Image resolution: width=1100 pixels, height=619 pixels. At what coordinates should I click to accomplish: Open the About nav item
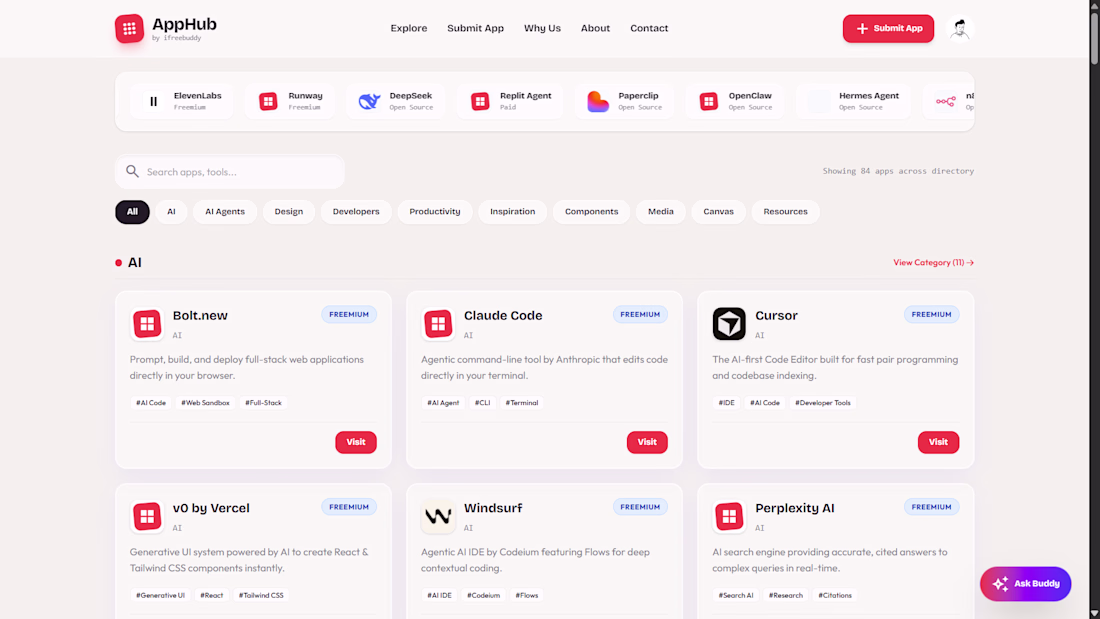coord(595,28)
